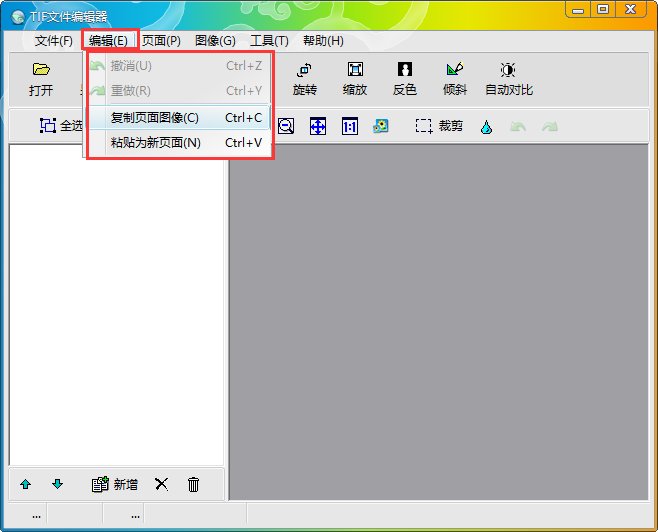Select the Rotate tool icon

click(x=304, y=70)
